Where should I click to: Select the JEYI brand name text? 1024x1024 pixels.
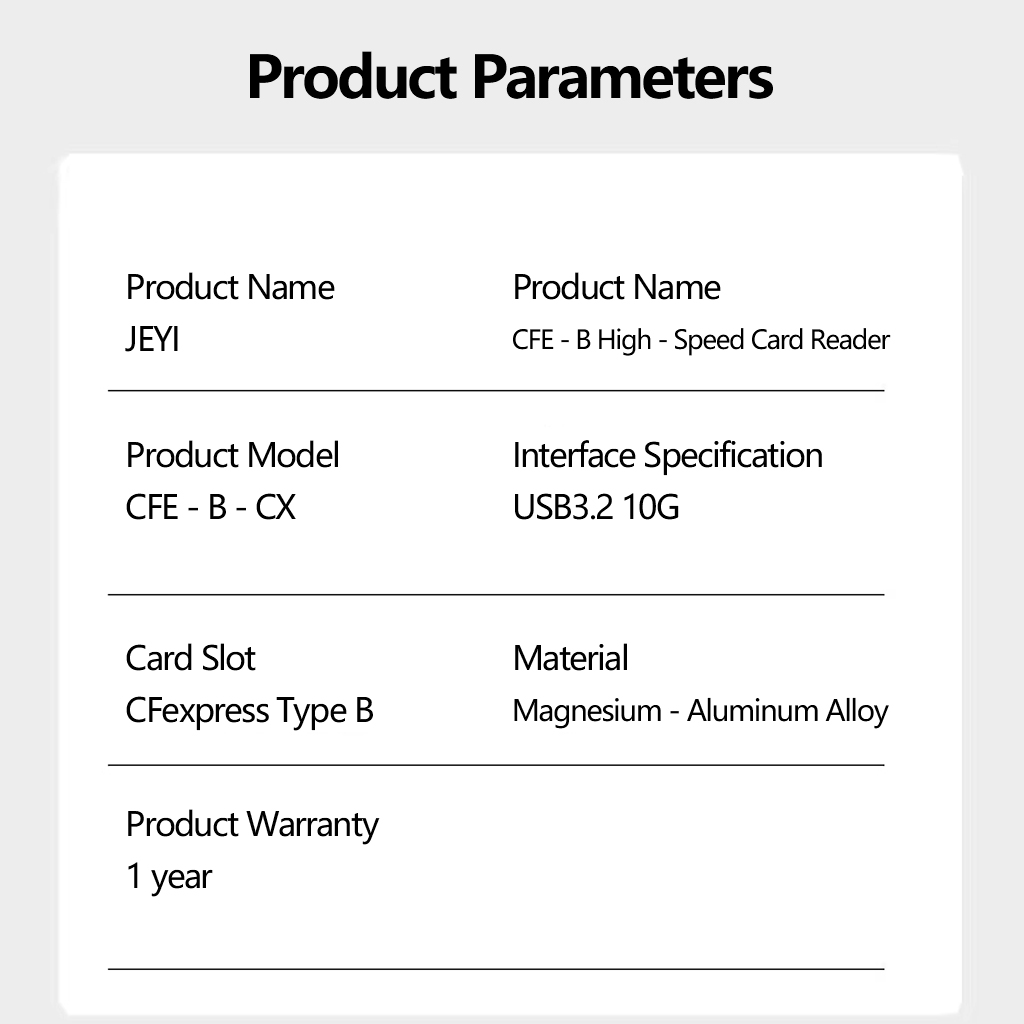[153, 340]
